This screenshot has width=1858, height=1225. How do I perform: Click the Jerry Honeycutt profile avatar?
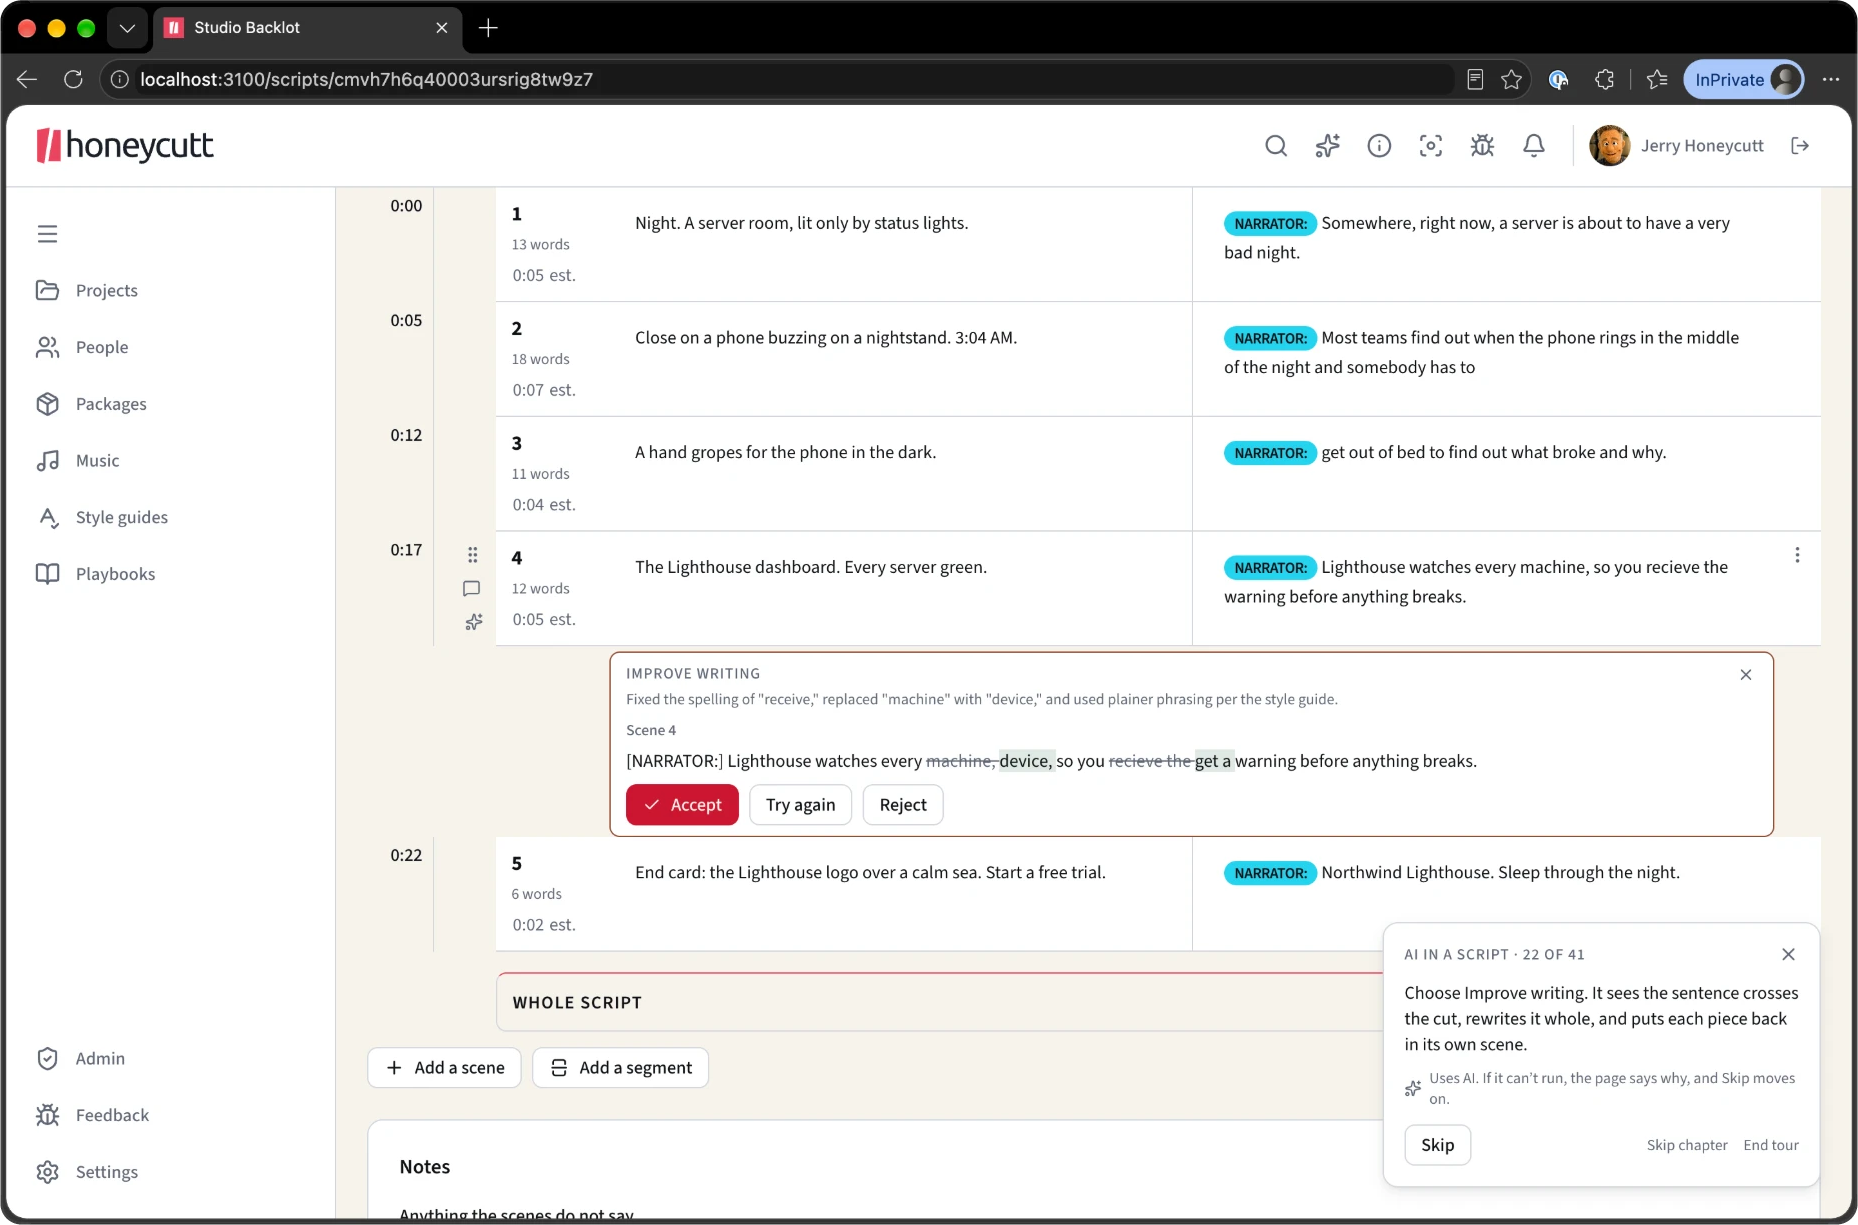pos(1610,146)
